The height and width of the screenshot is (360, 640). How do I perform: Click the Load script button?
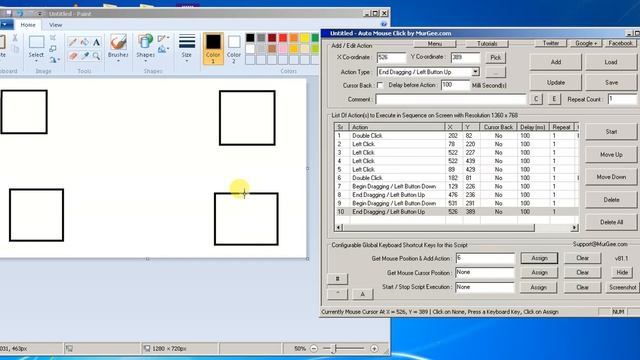pyautogui.click(x=611, y=62)
